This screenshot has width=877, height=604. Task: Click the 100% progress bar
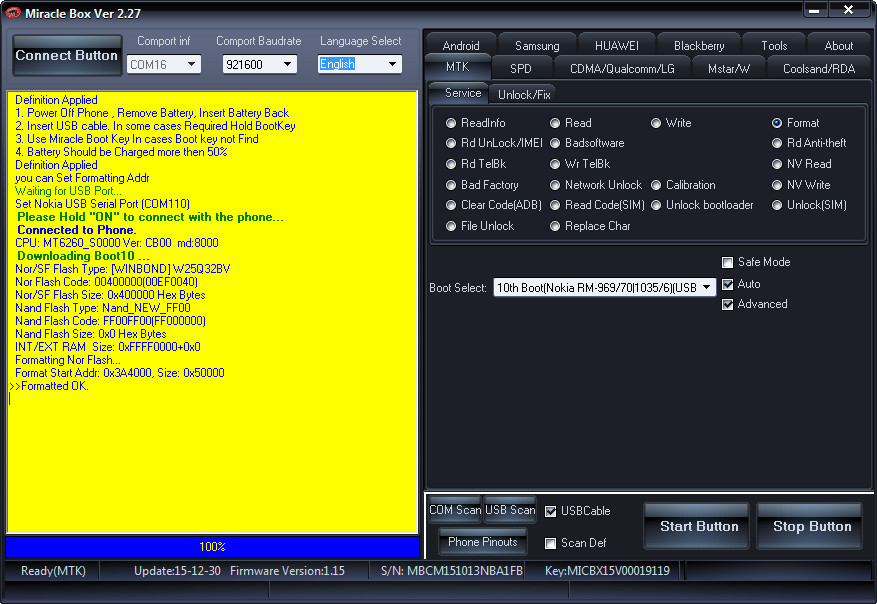(213, 546)
